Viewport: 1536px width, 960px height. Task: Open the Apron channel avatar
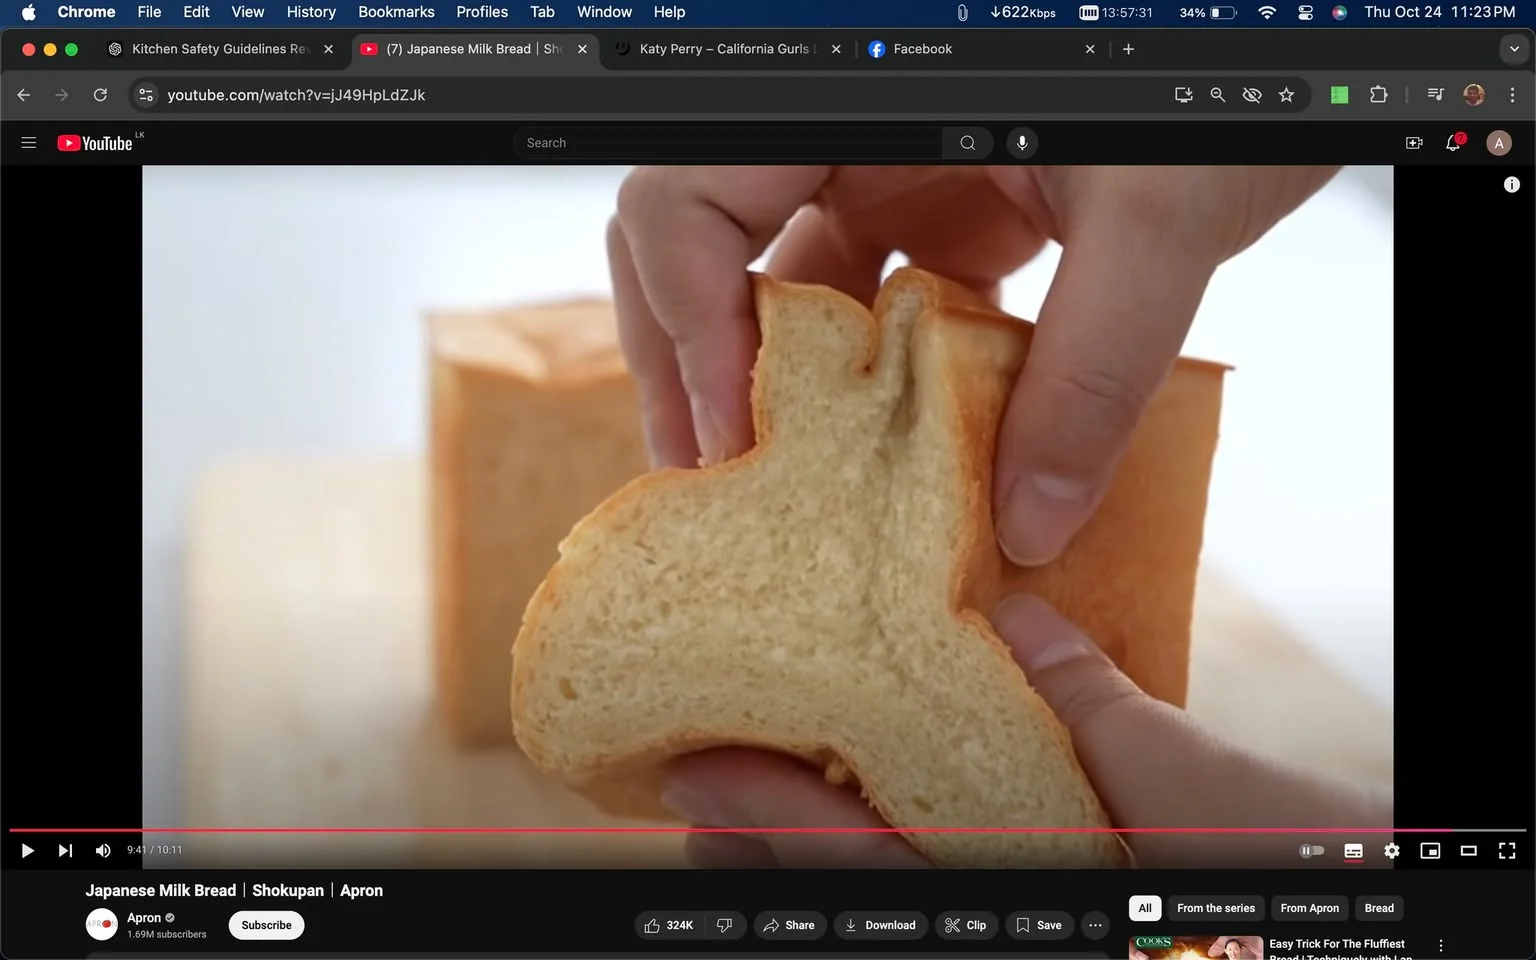(102, 925)
